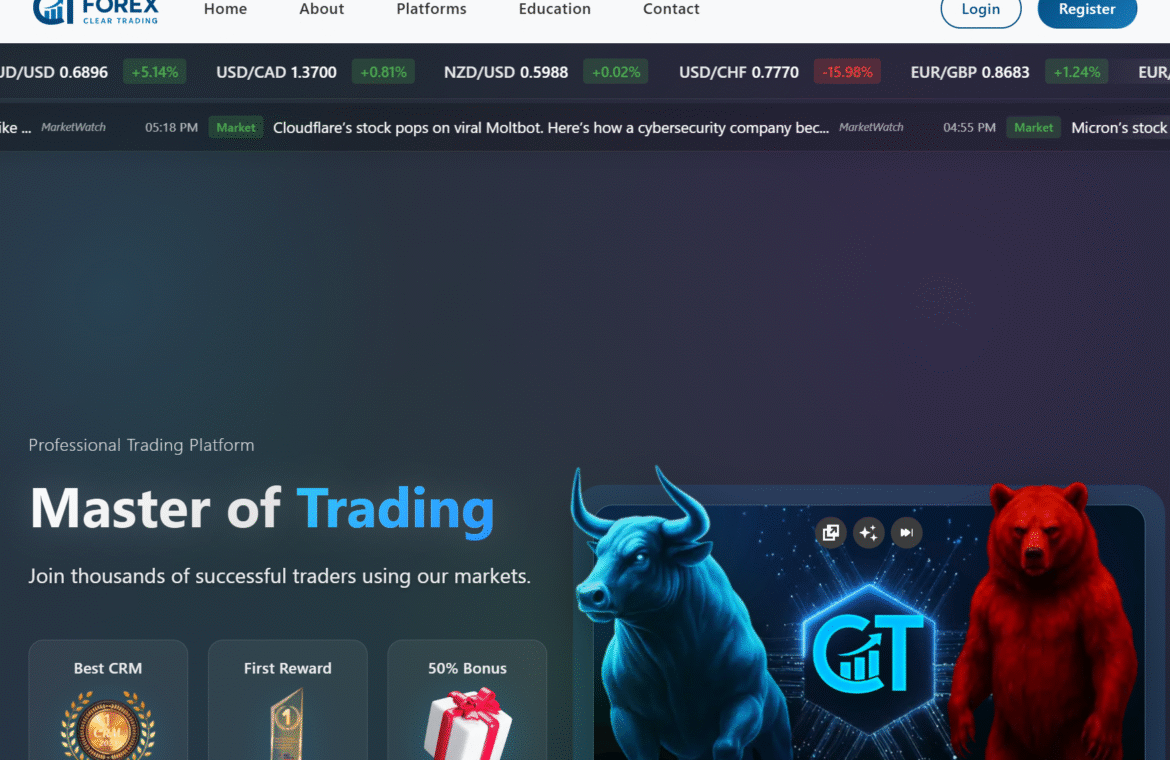Select the USD/CAD 1.3700 ticker item
The height and width of the screenshot is (760, 1170).
(276, 72)
